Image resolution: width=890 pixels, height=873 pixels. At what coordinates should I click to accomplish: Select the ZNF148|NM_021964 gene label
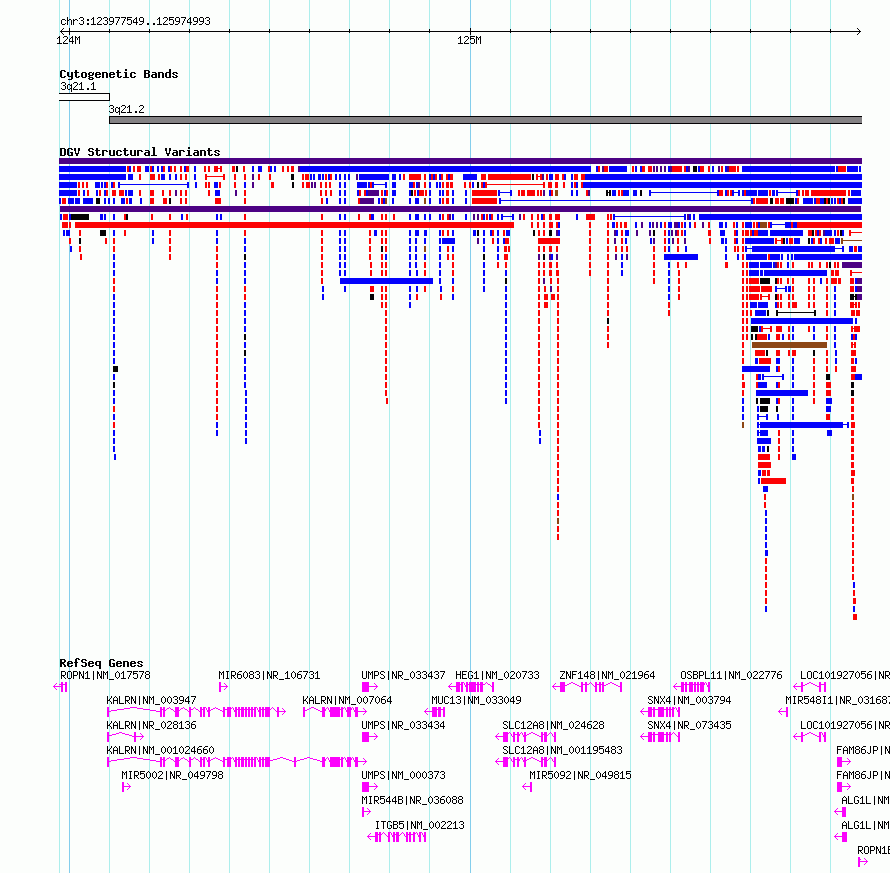(x=607, y=675)
